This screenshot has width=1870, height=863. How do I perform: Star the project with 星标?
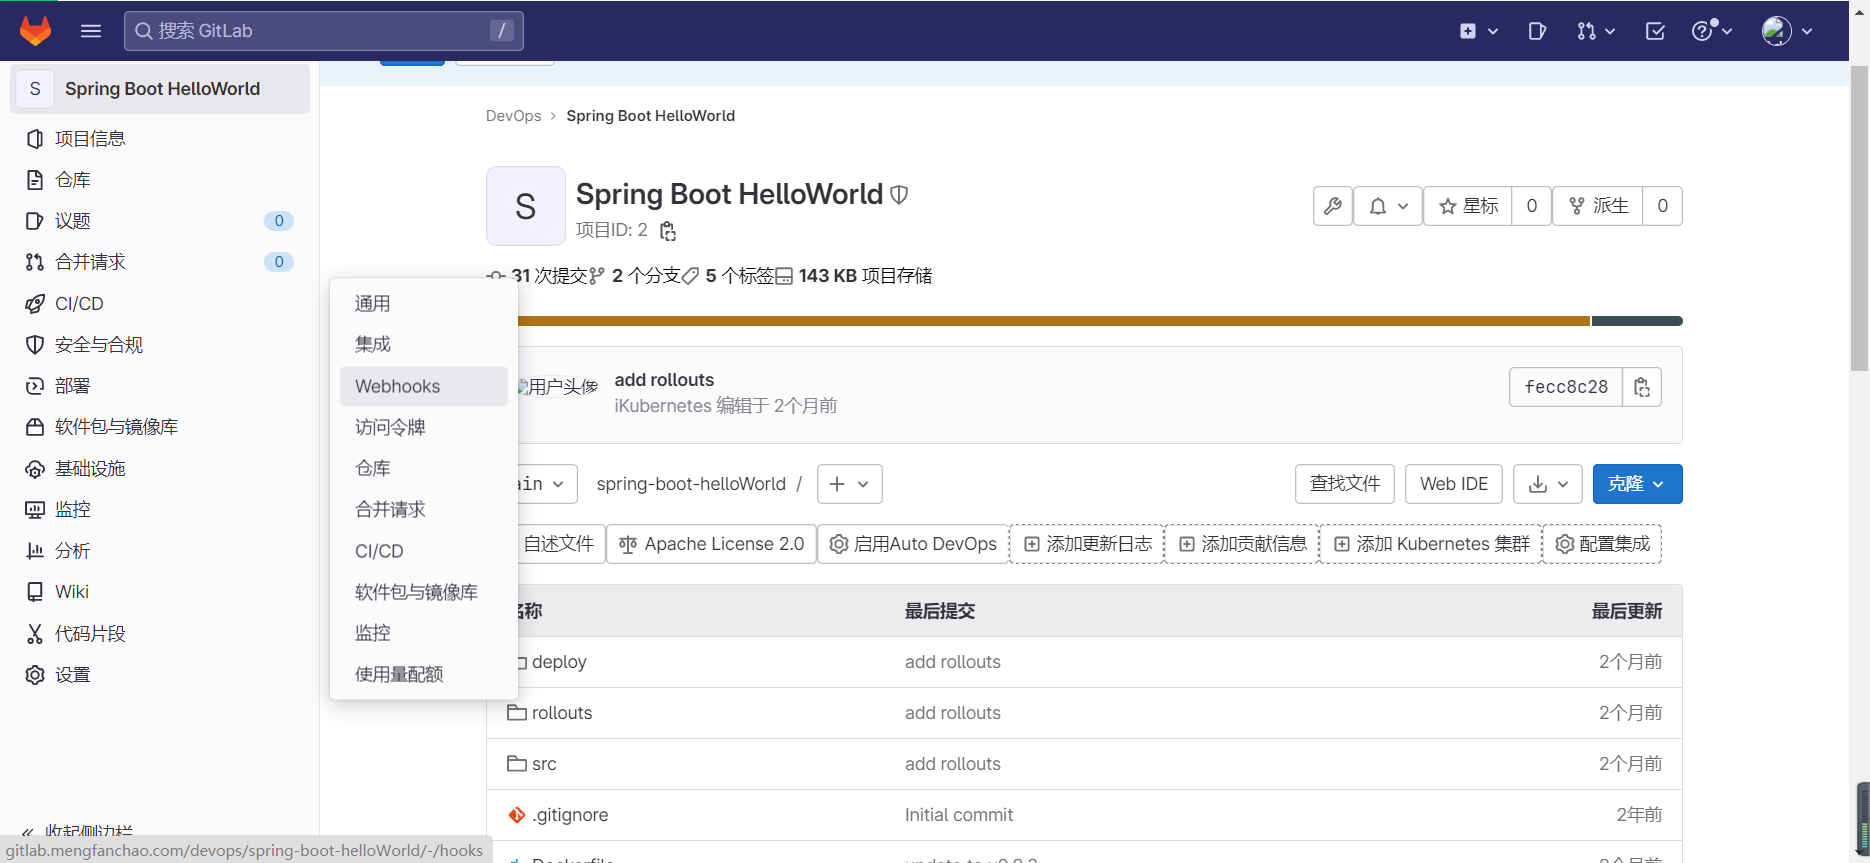click(1468, 206)
